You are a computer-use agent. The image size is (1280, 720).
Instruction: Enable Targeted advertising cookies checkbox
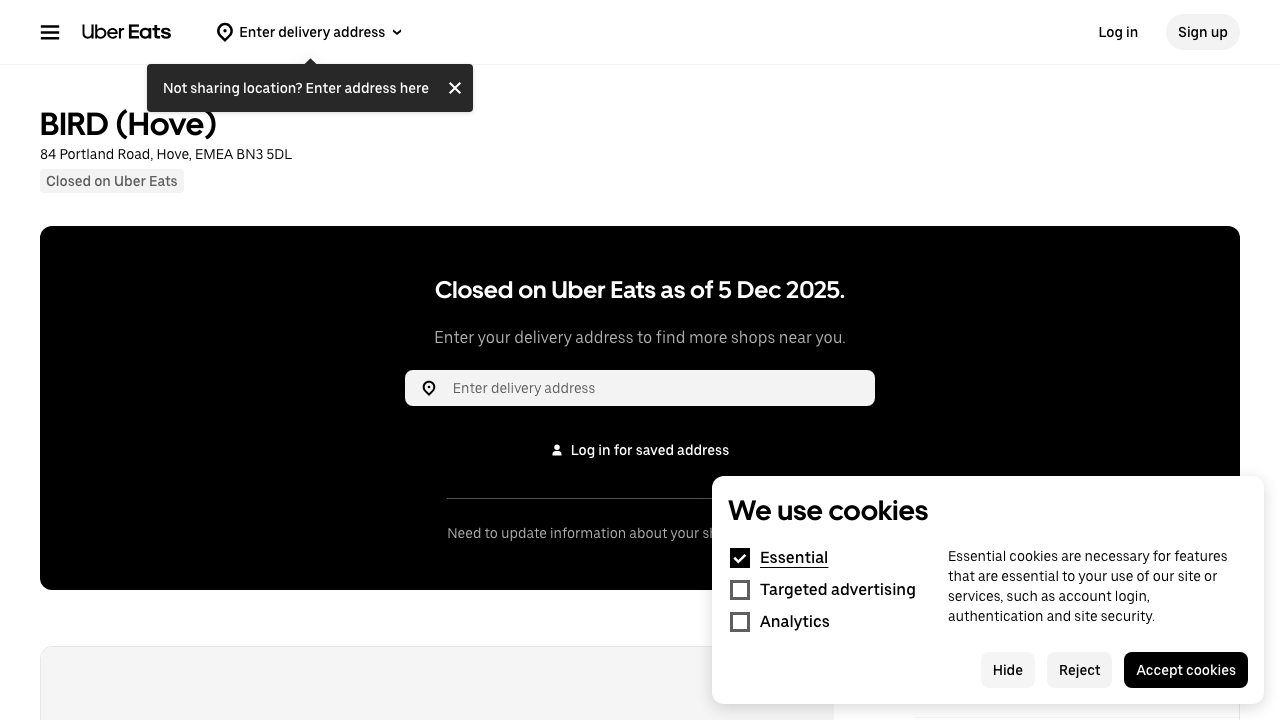pos(740,590)
